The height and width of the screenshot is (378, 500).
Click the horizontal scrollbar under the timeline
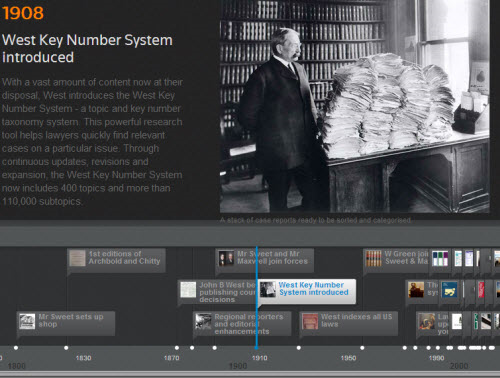pyautogui.click(x=250, y=373)
